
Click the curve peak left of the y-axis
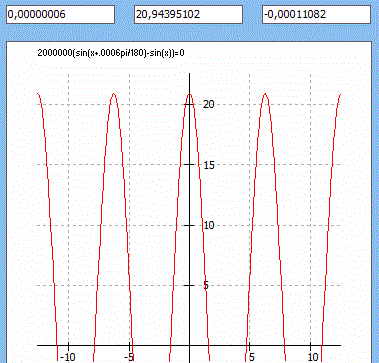pyautogui.click(x=114, y=94)
